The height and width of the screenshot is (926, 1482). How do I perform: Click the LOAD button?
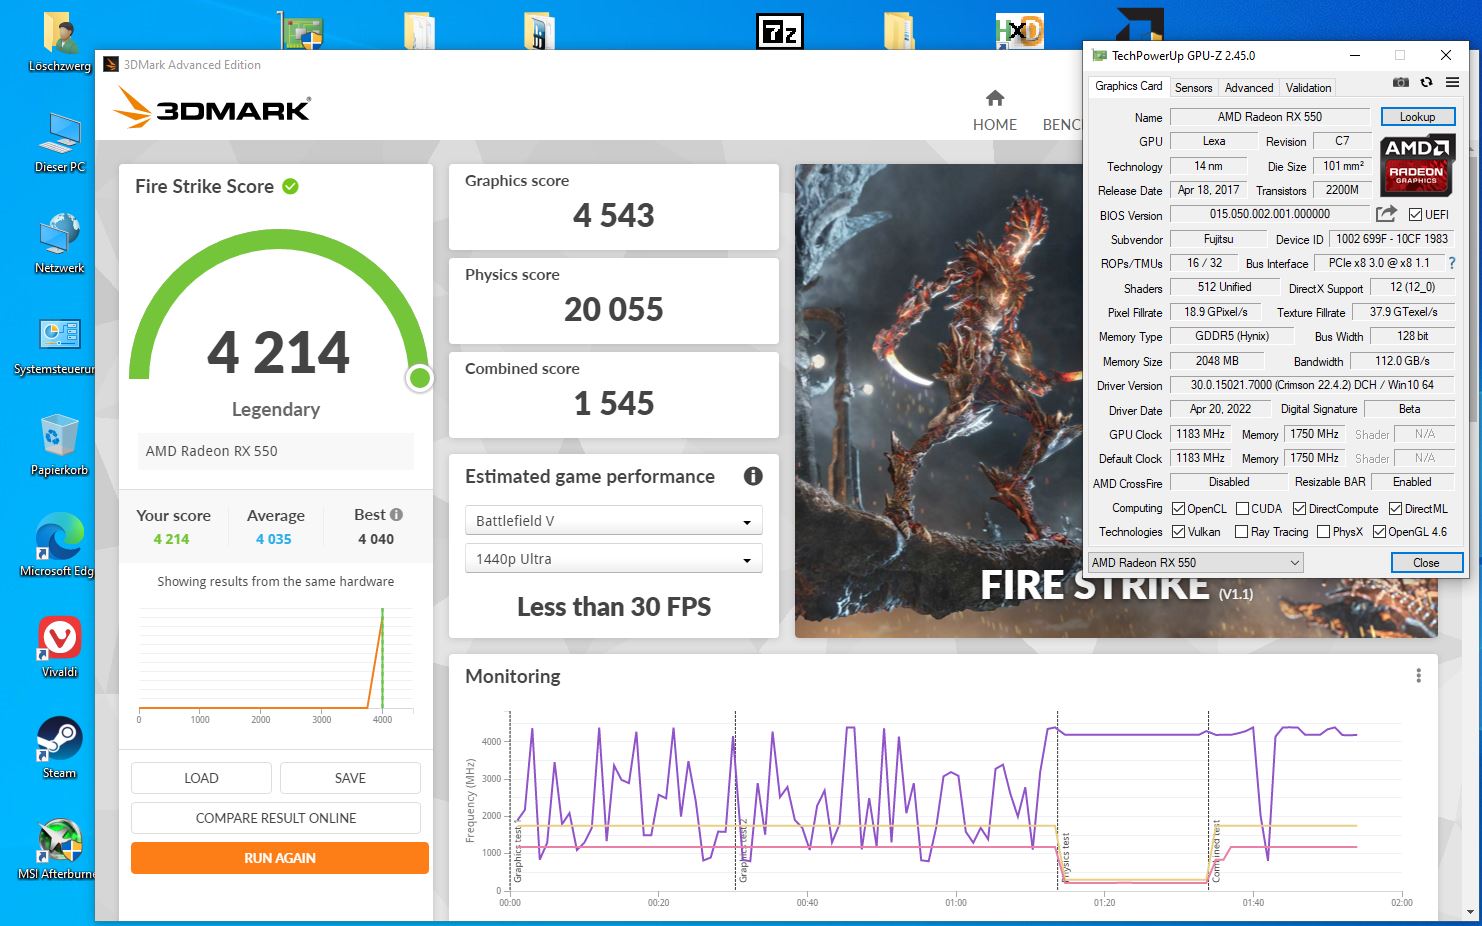tap(201, 778)
